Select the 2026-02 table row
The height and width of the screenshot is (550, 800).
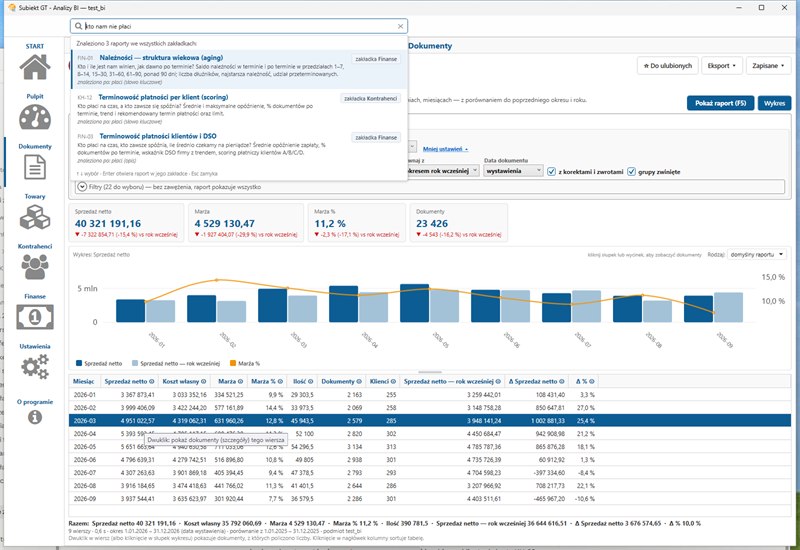click(x=430, y=408)
